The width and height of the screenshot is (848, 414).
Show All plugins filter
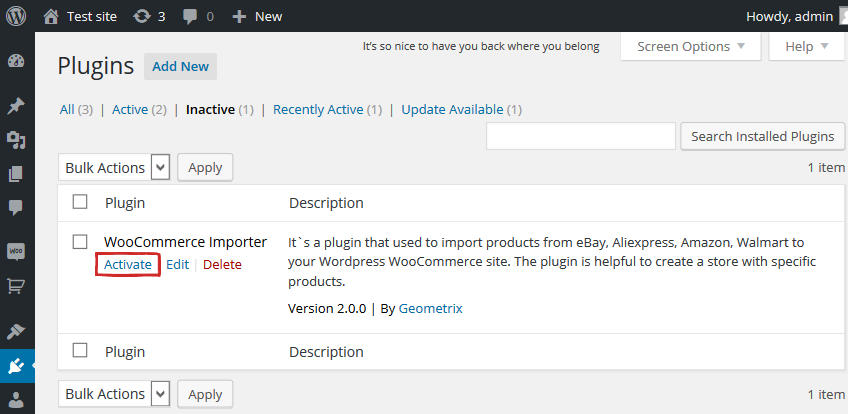coord(67,110)
